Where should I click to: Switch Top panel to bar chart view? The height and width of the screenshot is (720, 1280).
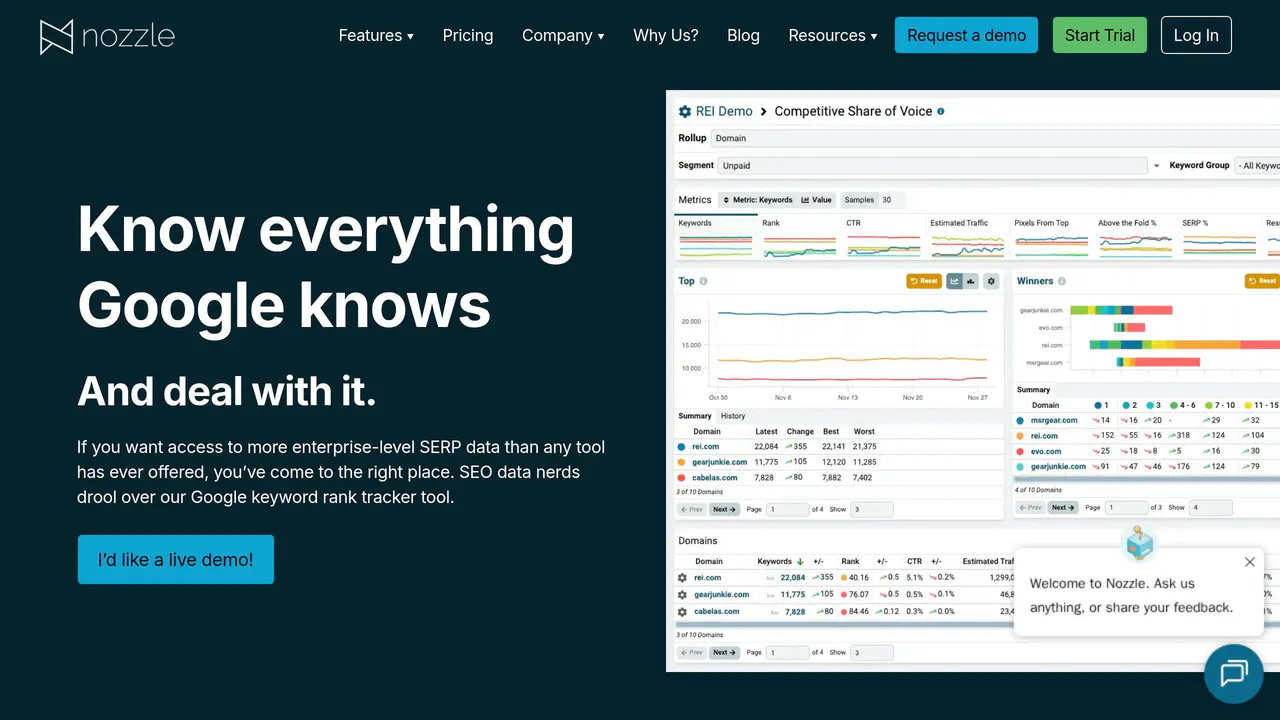pyautogui.click(x=972, y=281)
